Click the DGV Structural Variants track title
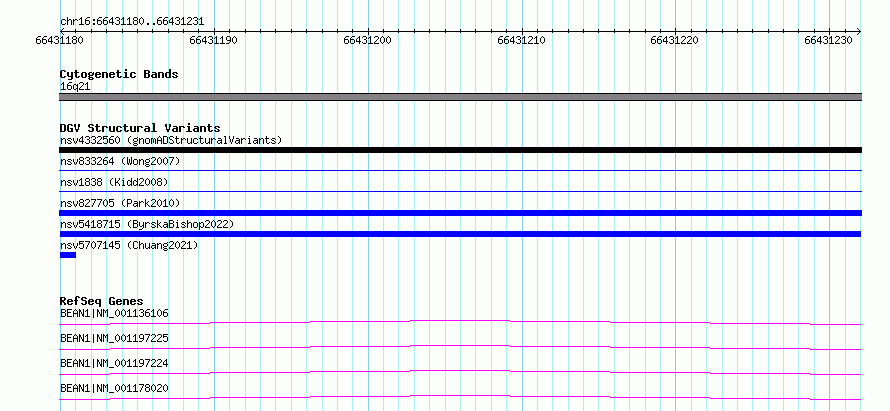 point(140,128)
